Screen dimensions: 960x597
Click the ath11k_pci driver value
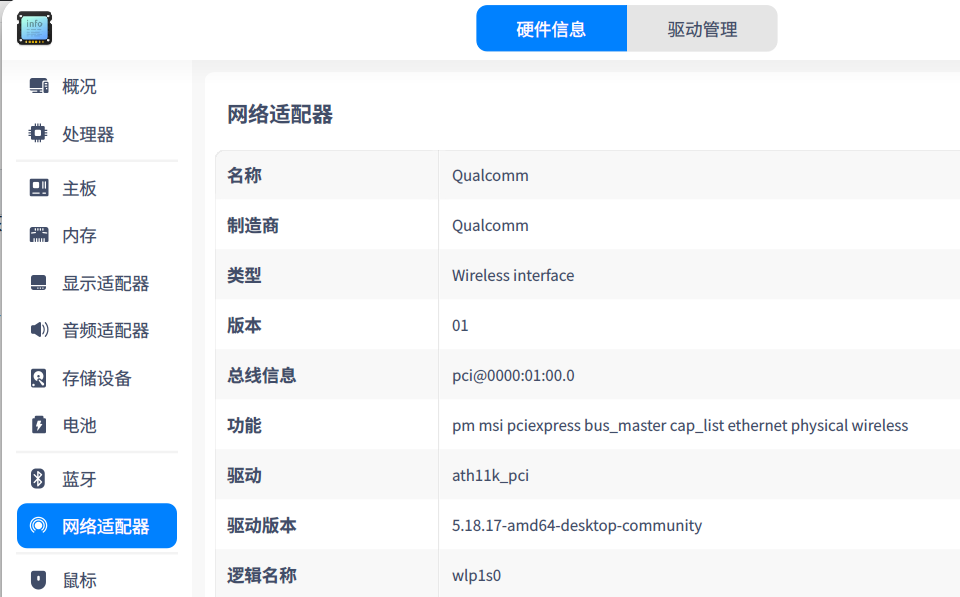pyautogui.click(x=490, y=476)
